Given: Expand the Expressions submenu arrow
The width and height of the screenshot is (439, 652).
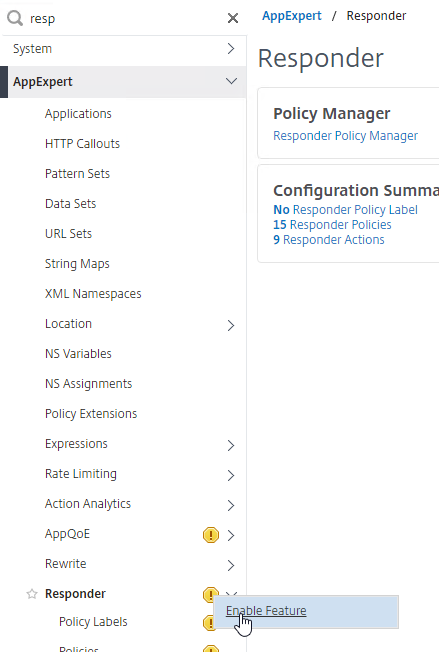Looking at the screenshot, I should coord(231,445).
